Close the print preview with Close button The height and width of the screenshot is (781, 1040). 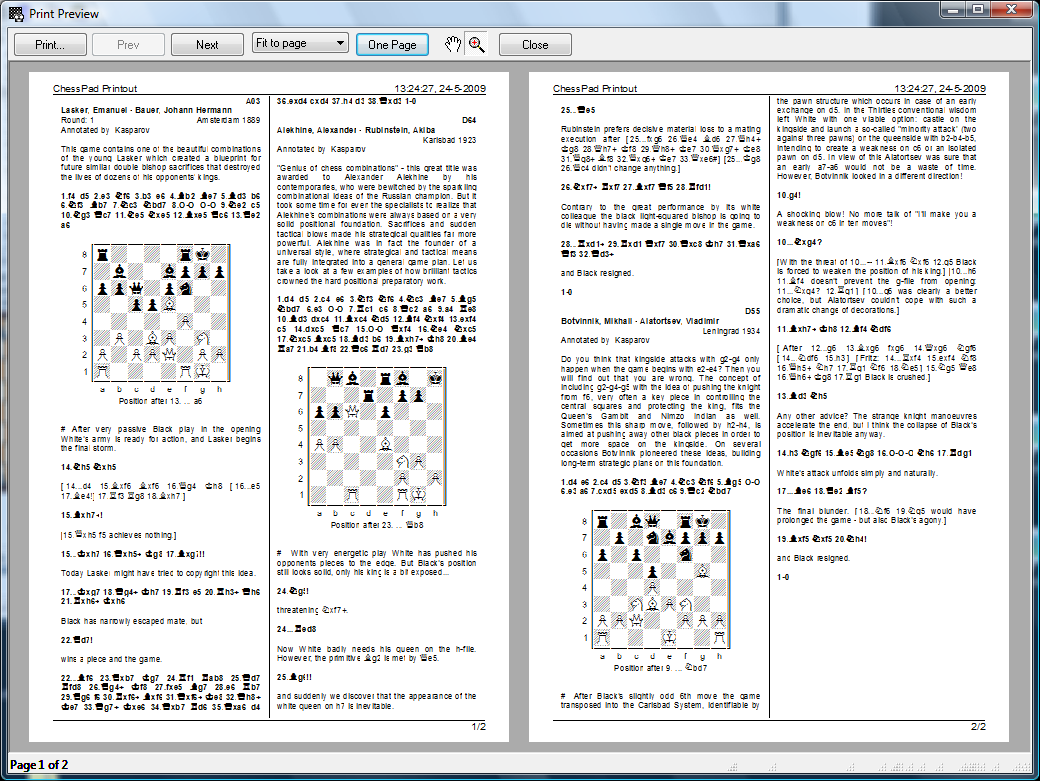(535, 44)
